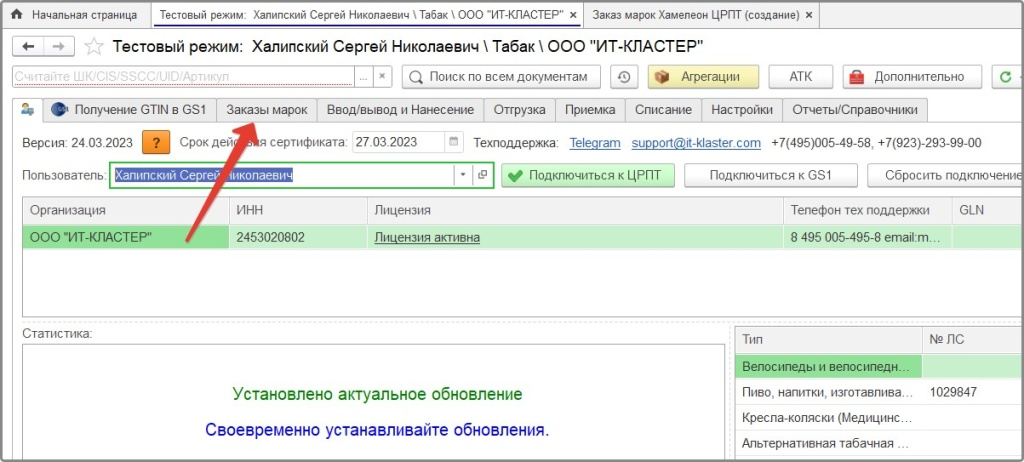Click the certificate date field 27.03.2023
The height and width of the screenshot is (462, 1024).
pyautogui.click(x=398, y=142)
